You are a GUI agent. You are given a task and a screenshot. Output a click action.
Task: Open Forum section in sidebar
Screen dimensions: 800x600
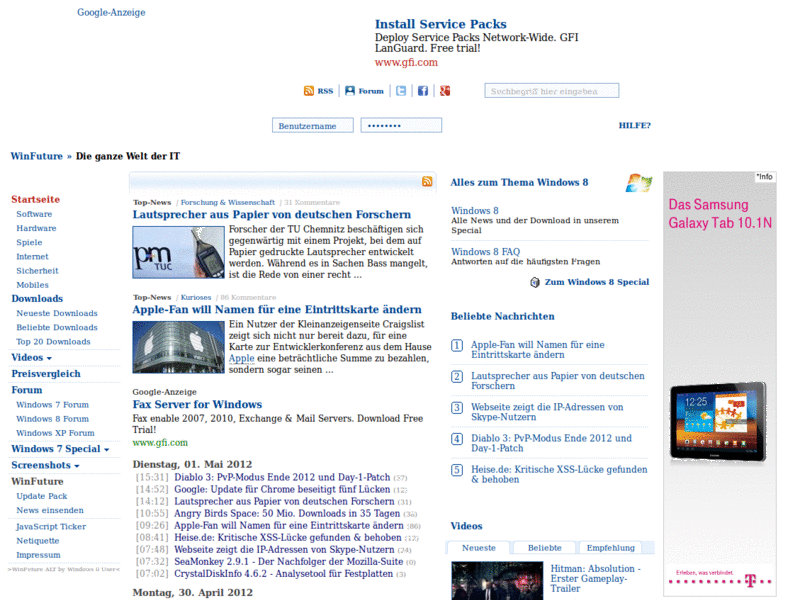[27, 390]
